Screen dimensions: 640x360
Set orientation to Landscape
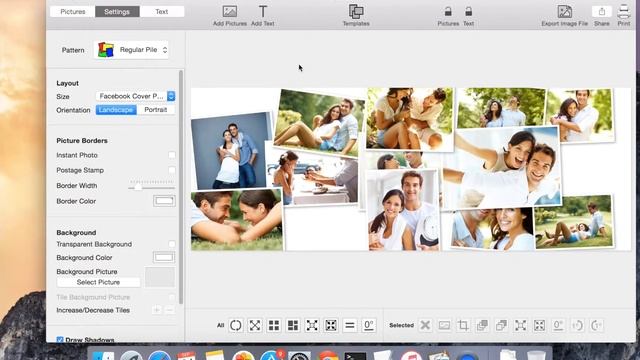[x=116, y=110]
